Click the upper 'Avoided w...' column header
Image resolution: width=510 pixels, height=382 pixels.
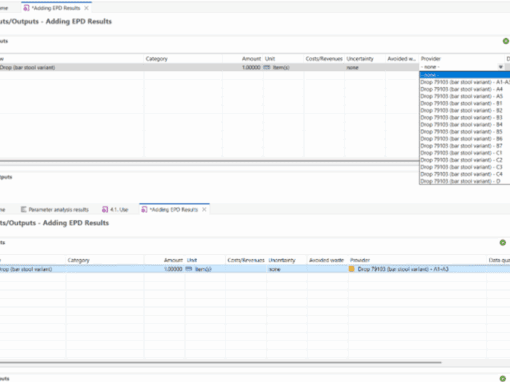click(x=402, y=59)
